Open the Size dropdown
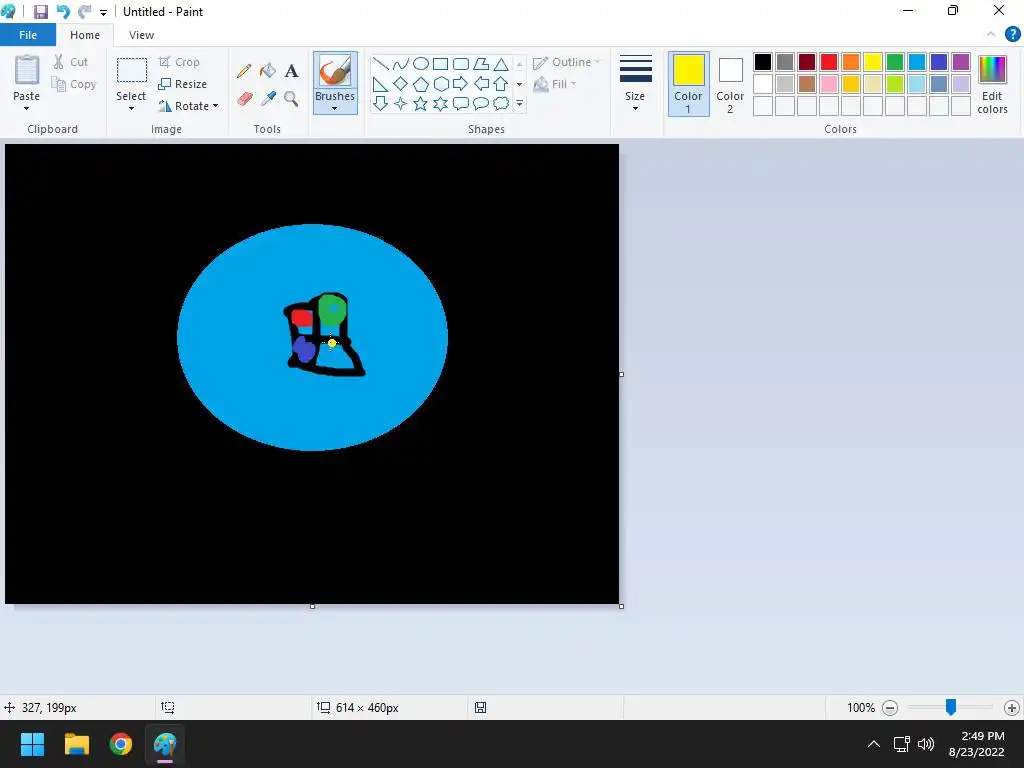Viewport: 1024px width, 768px height. pos(635,82)
